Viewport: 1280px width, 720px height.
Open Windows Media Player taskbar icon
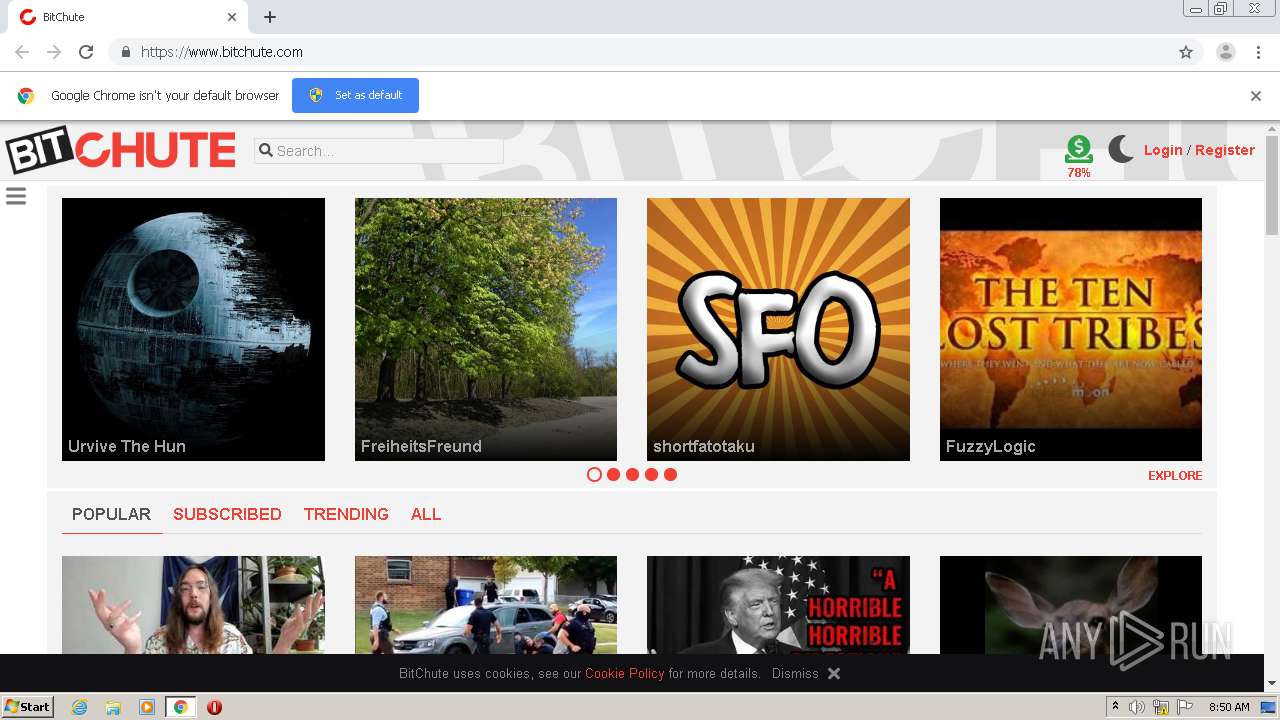click(147, 707)
